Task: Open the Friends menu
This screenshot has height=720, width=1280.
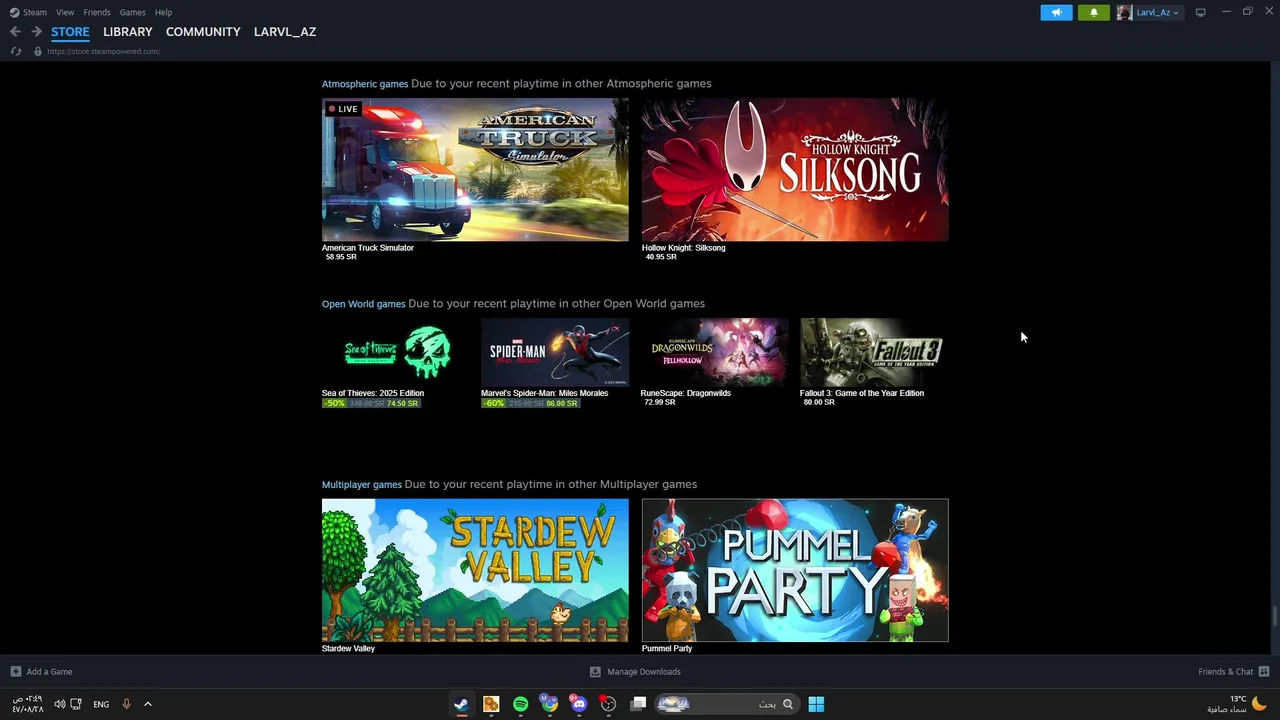Action: (x=97, y=12)
